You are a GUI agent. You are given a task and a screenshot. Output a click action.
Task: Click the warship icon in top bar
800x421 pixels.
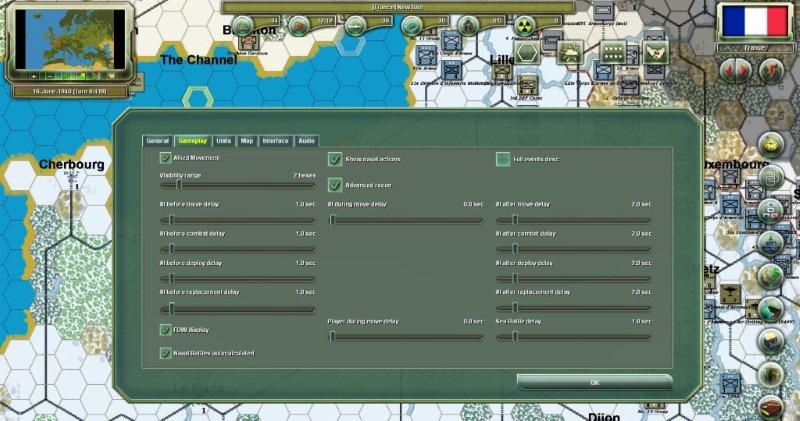355,25
